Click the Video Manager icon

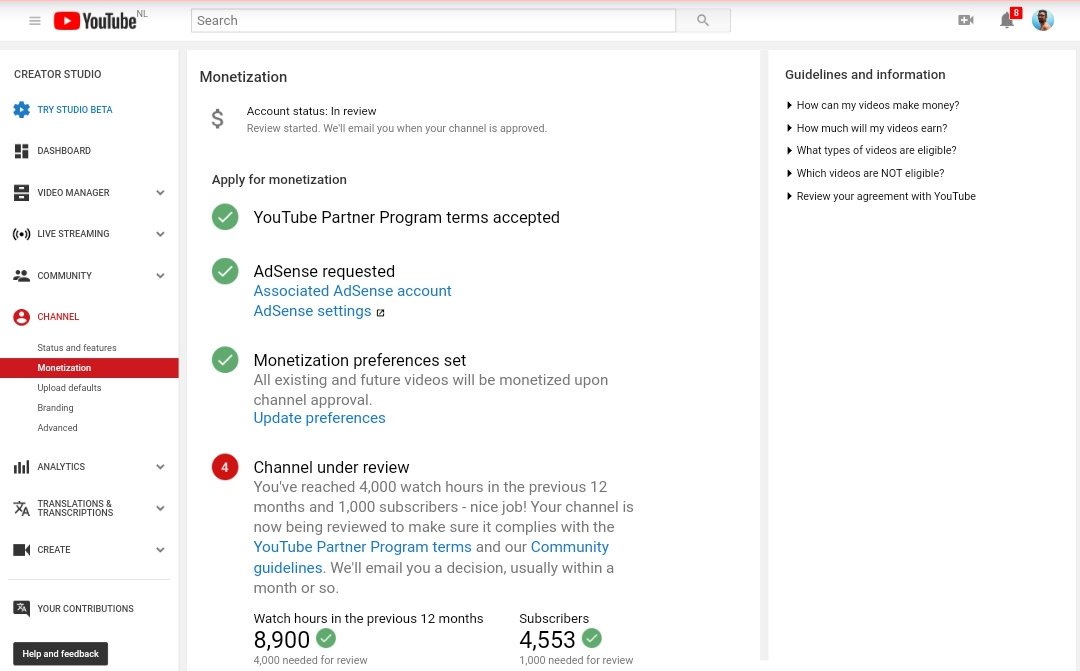click(21, 193)
